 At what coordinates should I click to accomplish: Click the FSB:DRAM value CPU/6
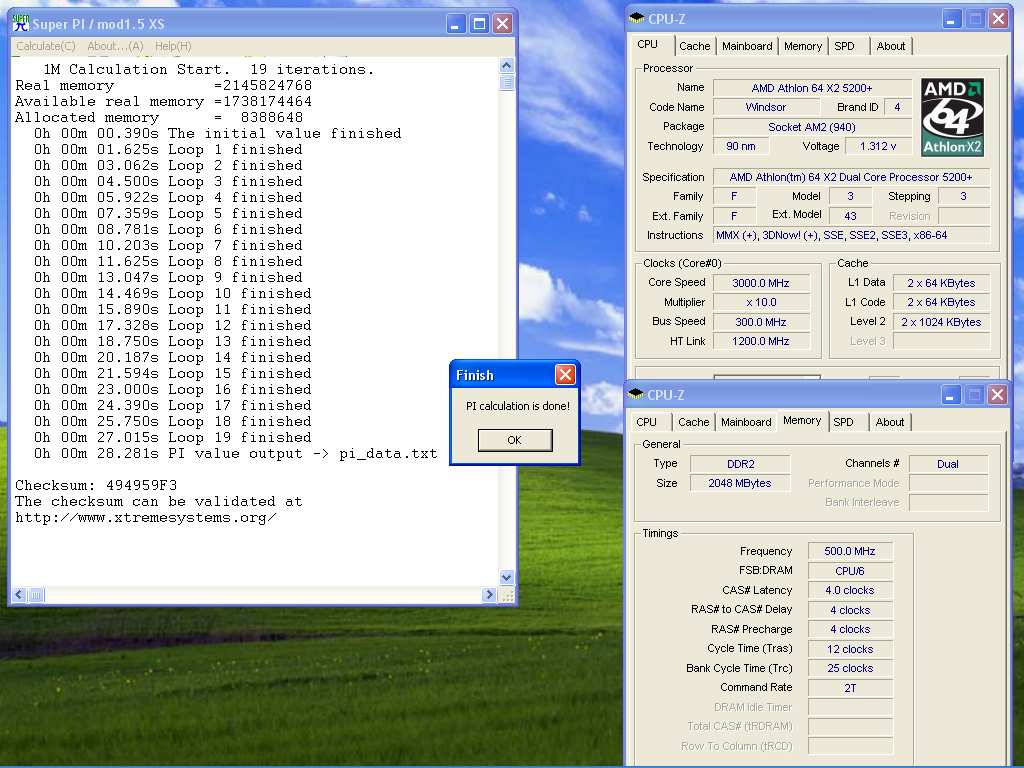[x=850, y=571]
